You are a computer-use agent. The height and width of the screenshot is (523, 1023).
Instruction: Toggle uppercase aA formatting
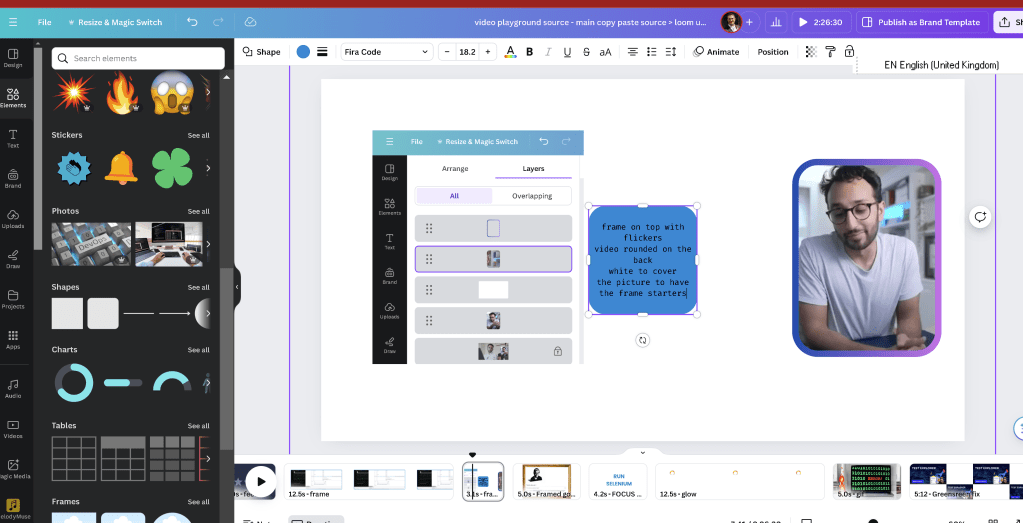click(605, 52)
